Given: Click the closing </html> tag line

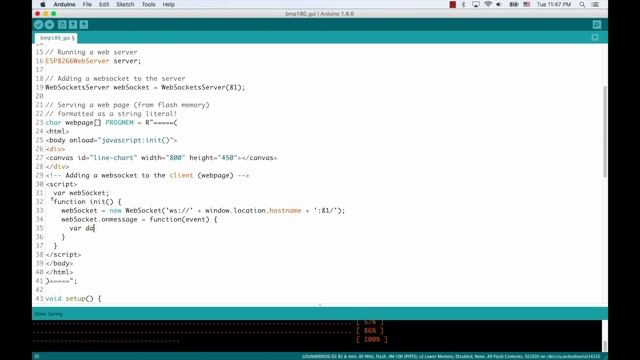Looking at the screenshot, I should point(59,272).
